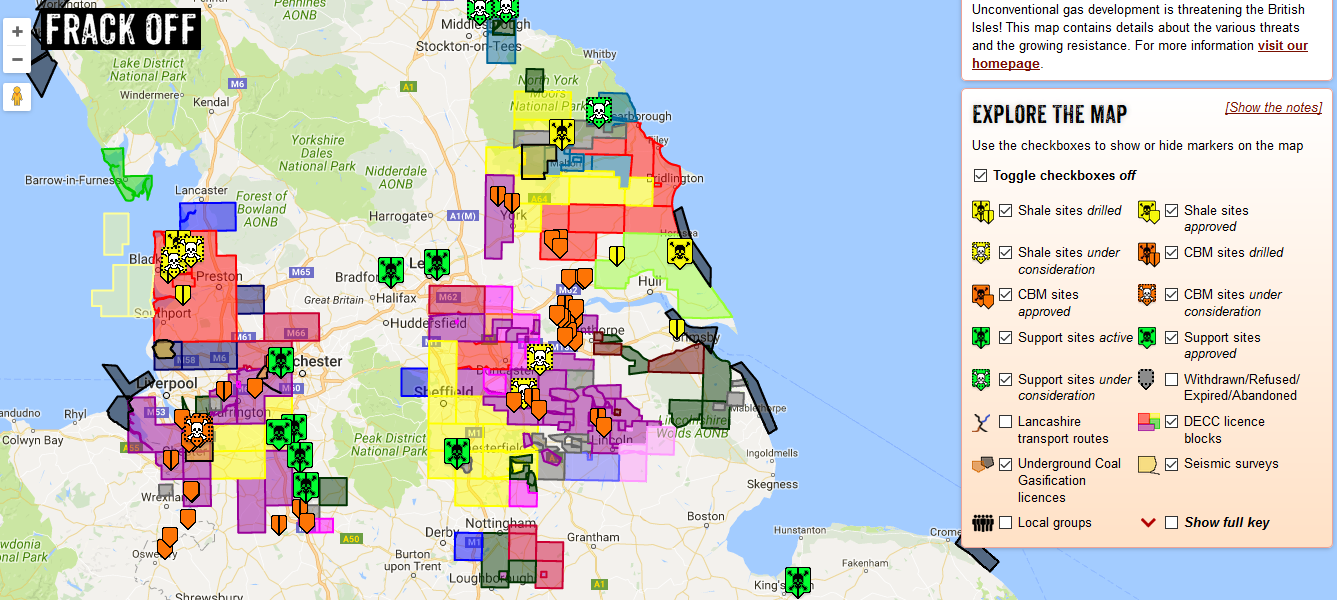Screen dimensions: 1337x600
Task: Select the Street View pegman icon
Action: pos(17,97)
